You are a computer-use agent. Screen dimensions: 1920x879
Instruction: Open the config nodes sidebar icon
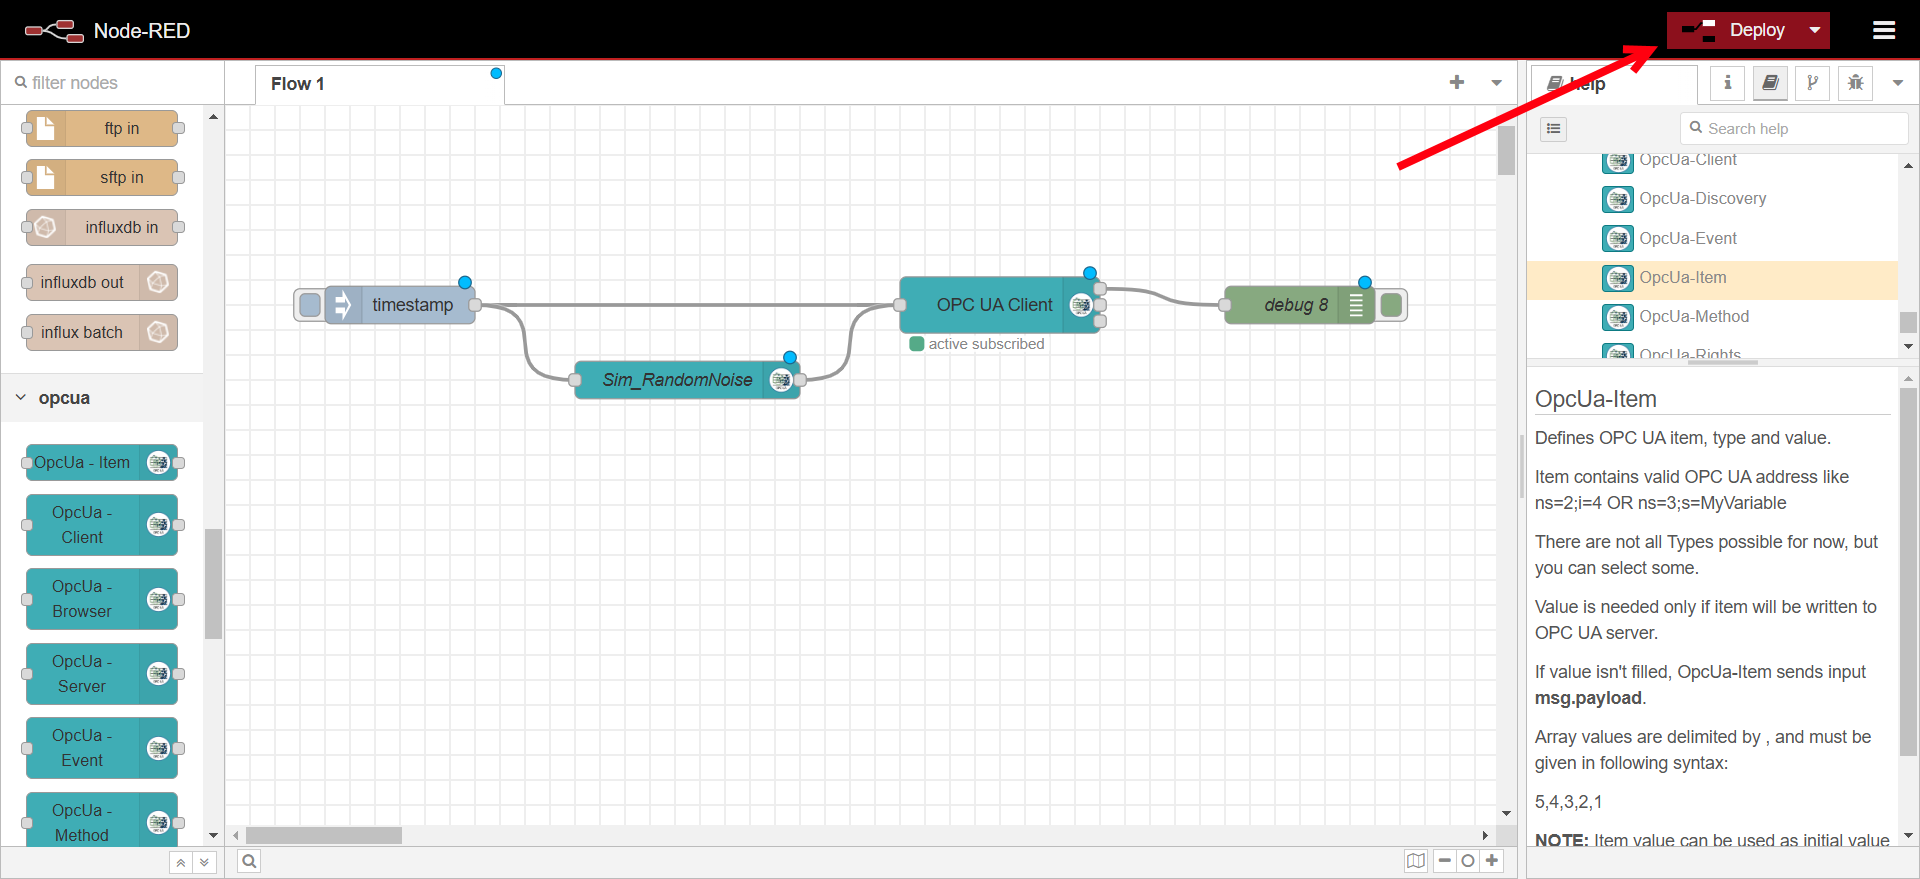(1812, 83)
